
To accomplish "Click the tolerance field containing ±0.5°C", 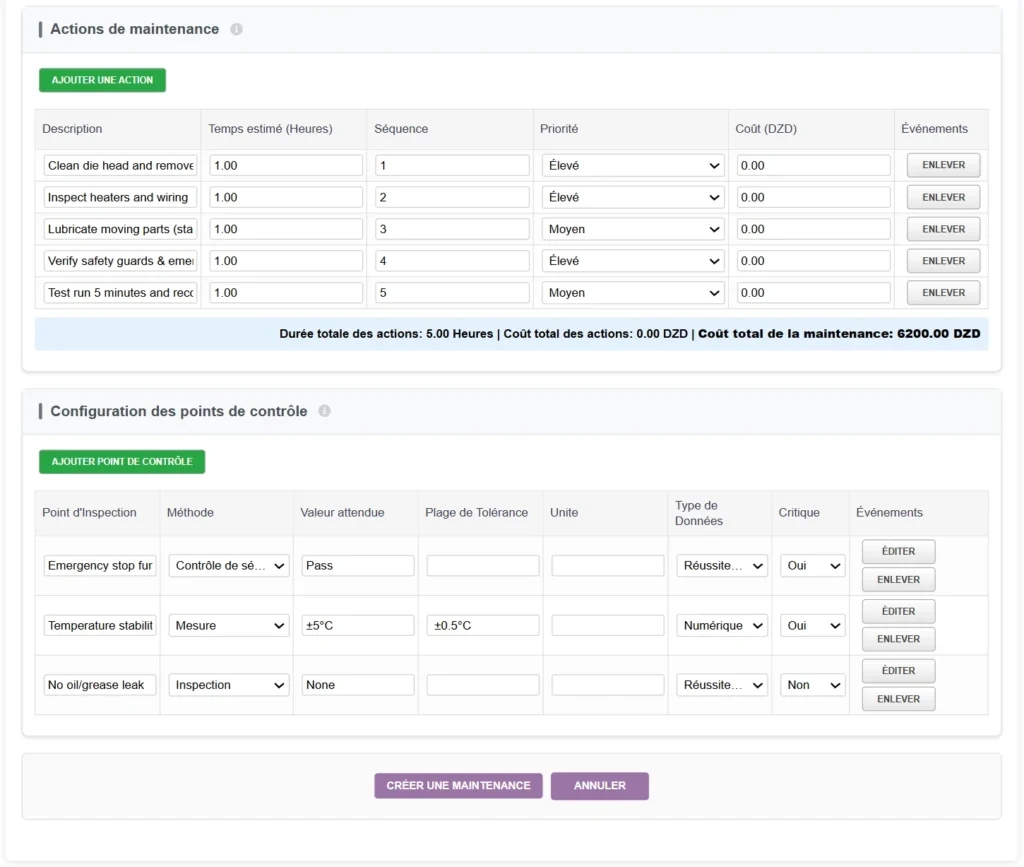I will coord(482,625).
